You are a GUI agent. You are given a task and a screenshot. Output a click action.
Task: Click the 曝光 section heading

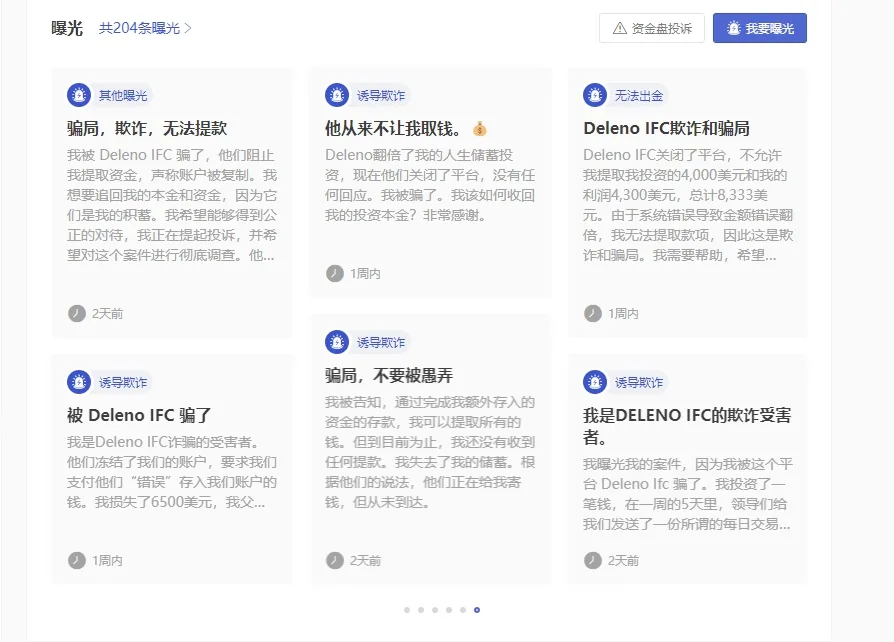(x=67, y=28)
